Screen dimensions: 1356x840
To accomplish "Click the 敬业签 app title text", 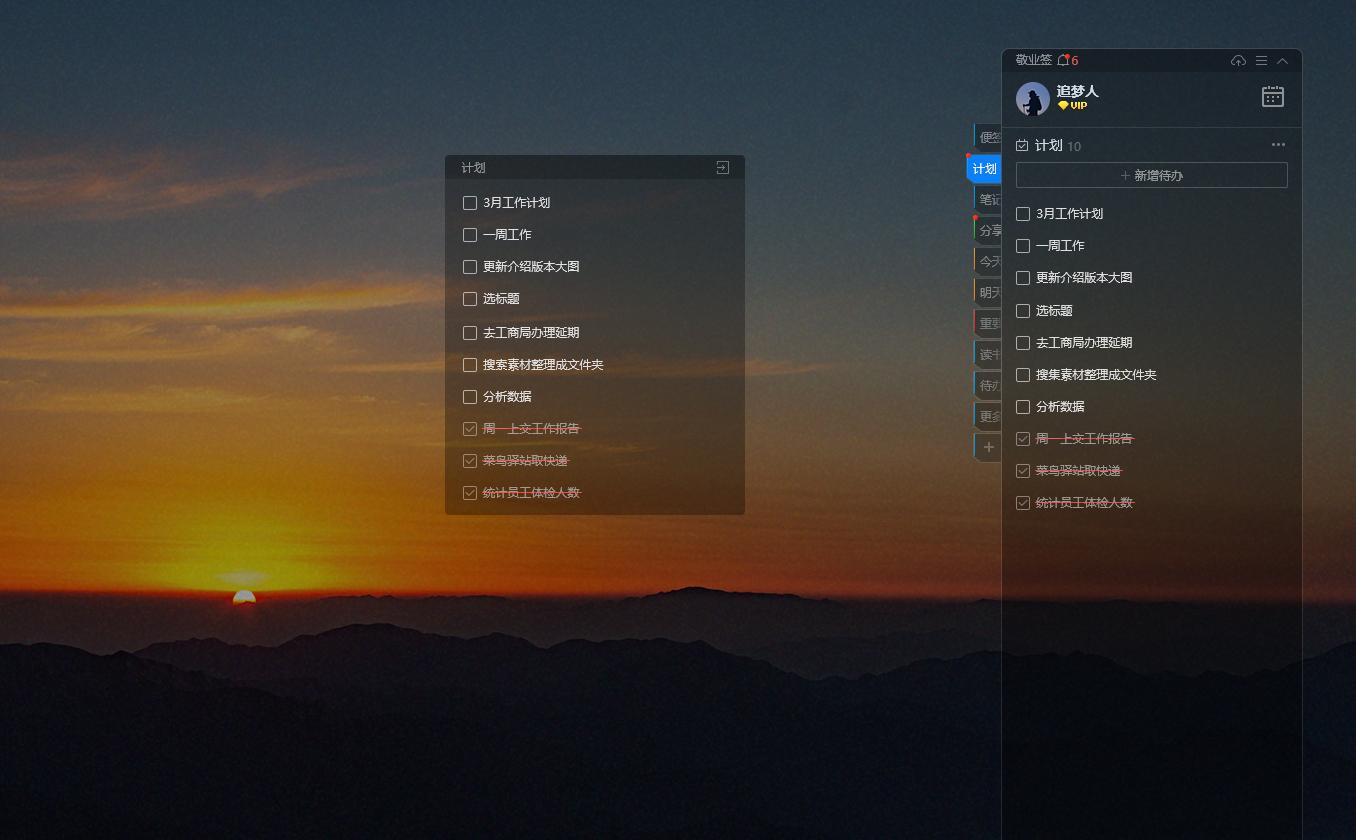I will coord(1034,60).
